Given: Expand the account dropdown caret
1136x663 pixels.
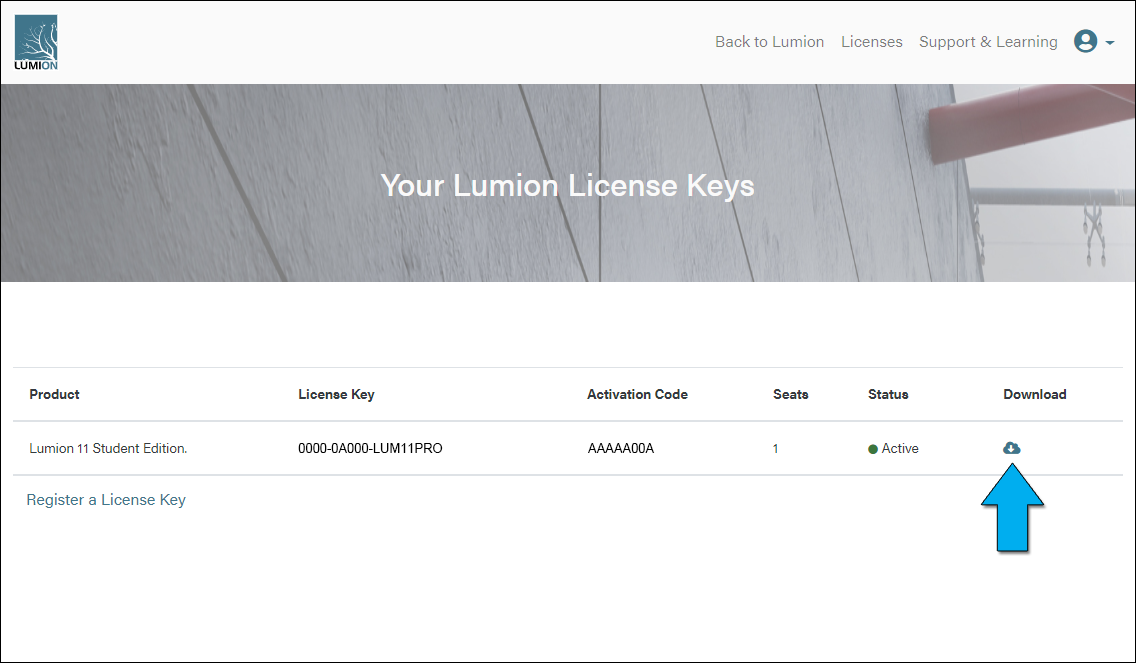Looking at the screenshot, I should (1110, 42).
